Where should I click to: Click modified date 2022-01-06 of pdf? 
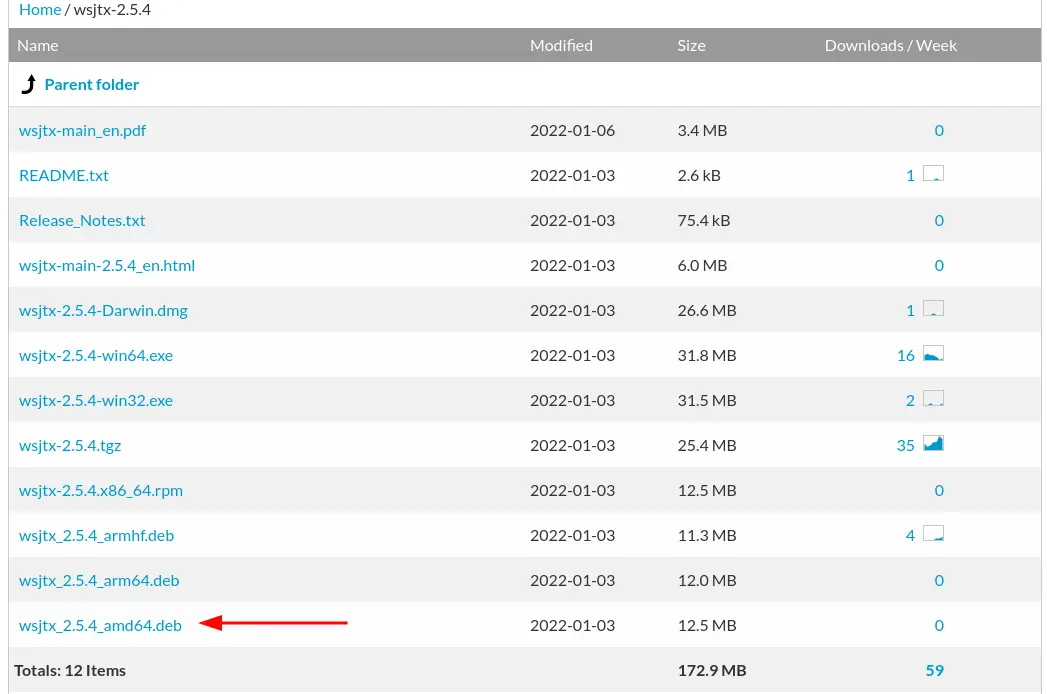click(x=572, y=130)
